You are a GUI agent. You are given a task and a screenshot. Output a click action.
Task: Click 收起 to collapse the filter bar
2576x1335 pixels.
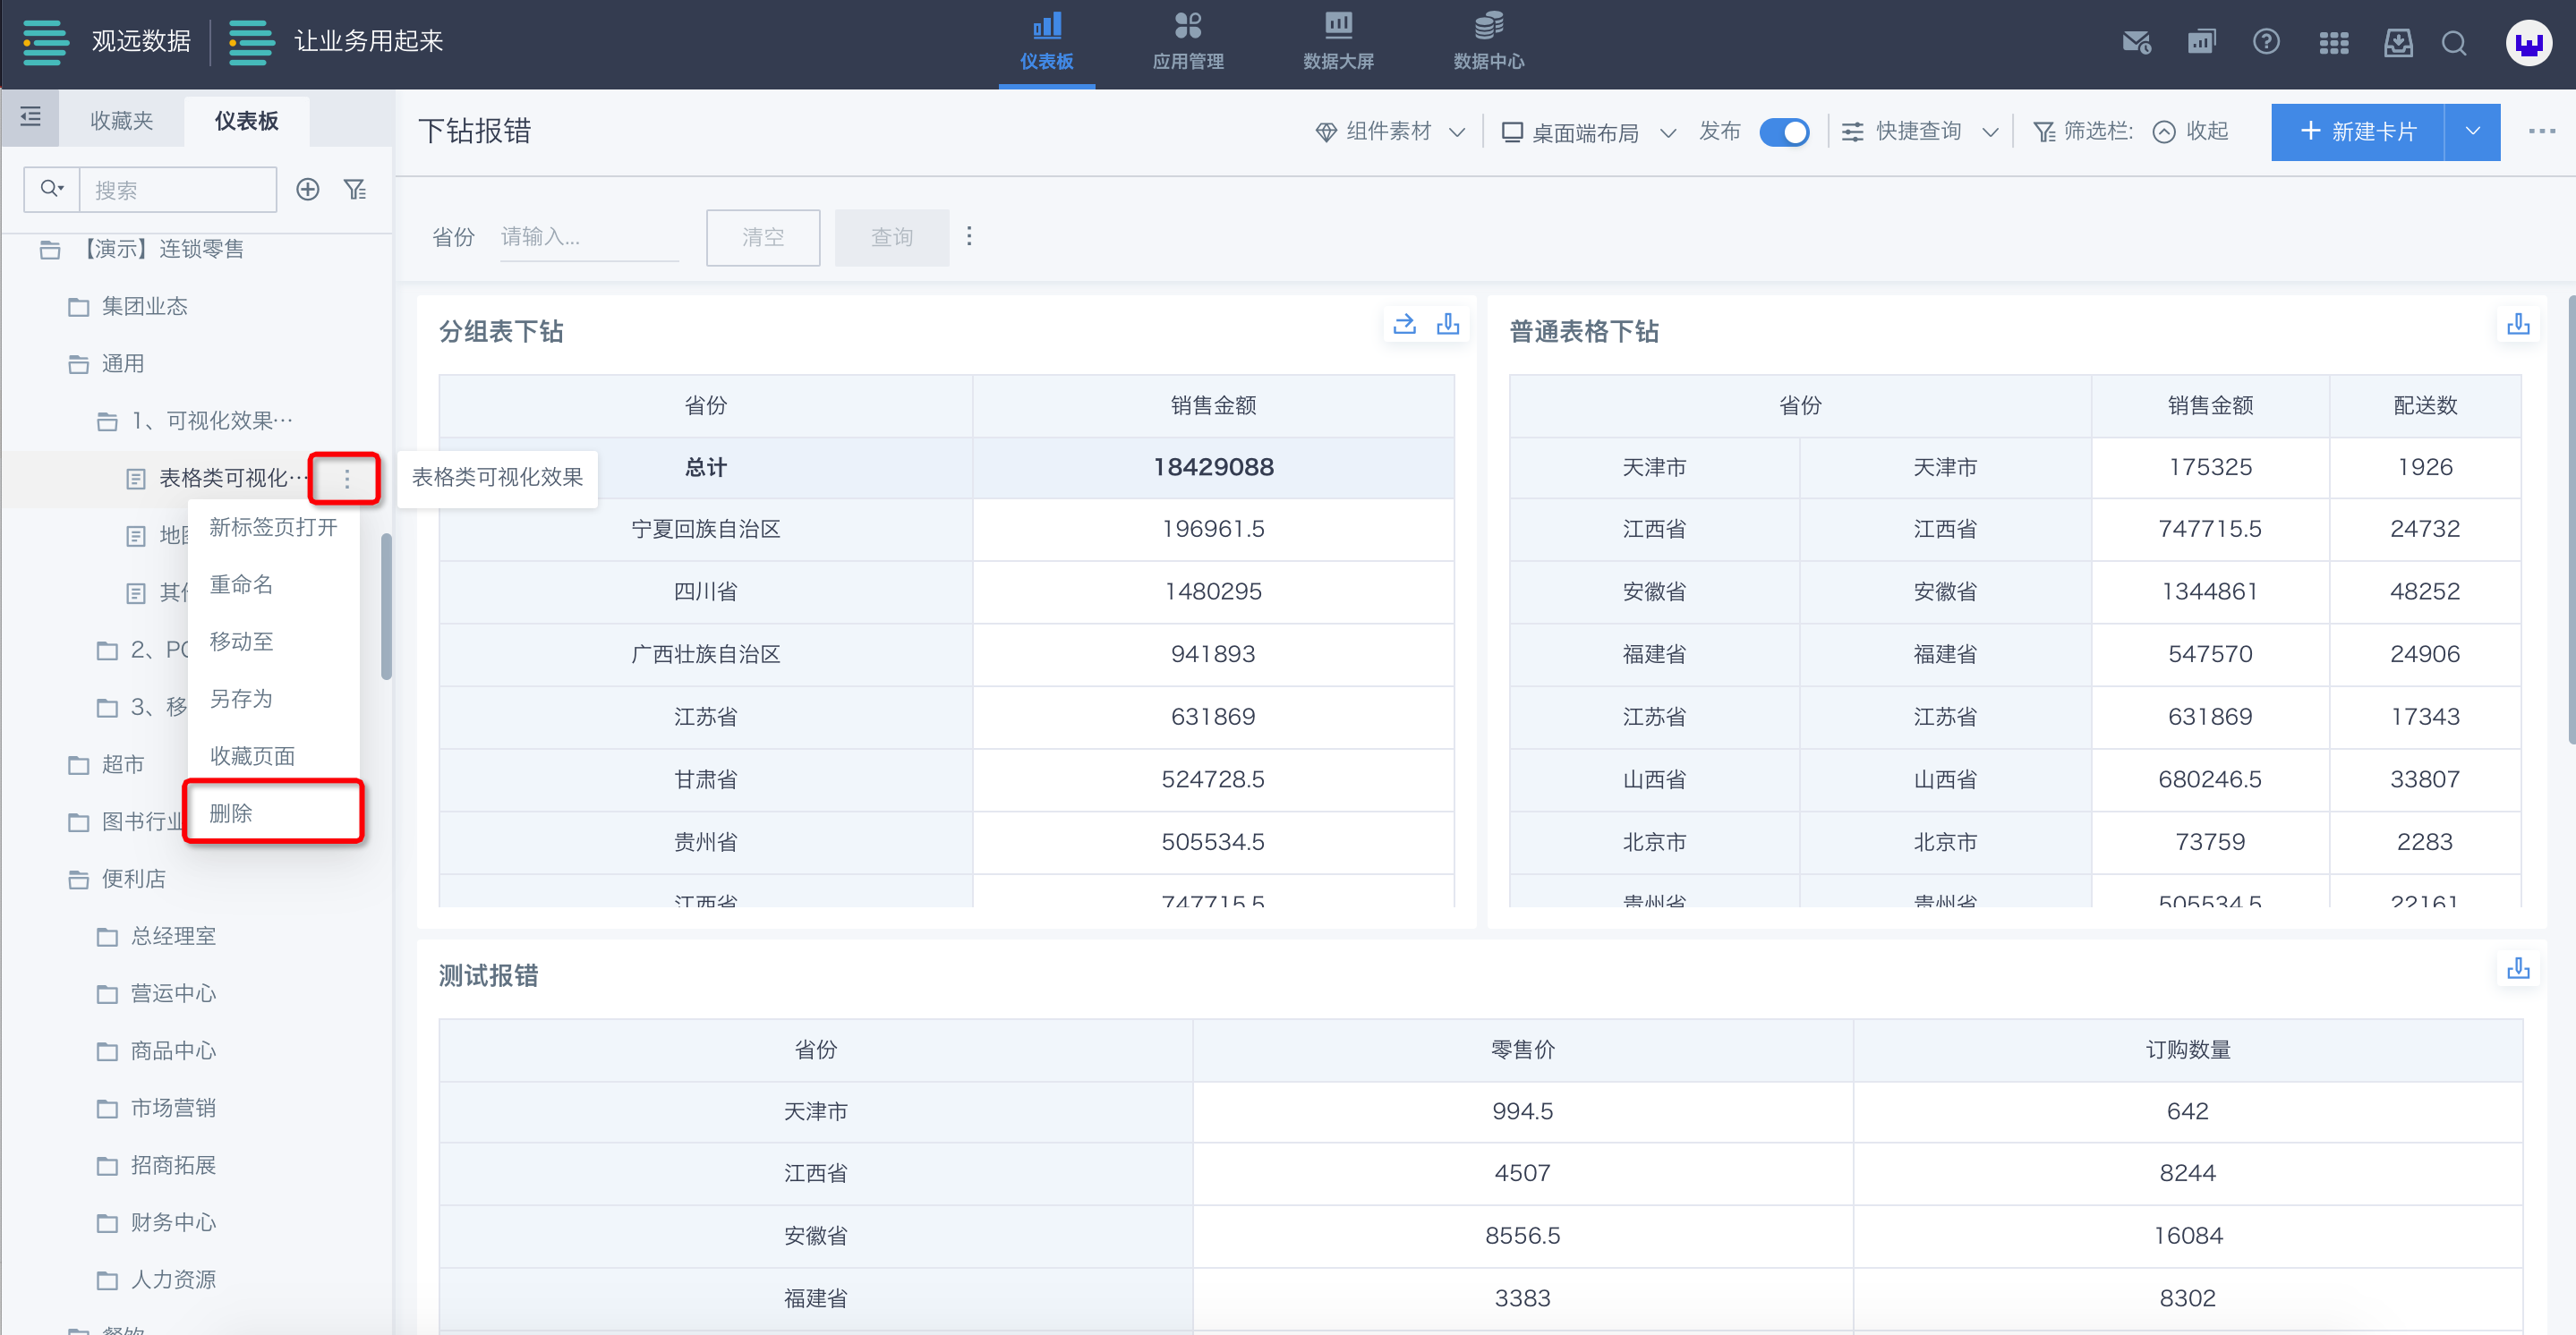(2190, 132)
